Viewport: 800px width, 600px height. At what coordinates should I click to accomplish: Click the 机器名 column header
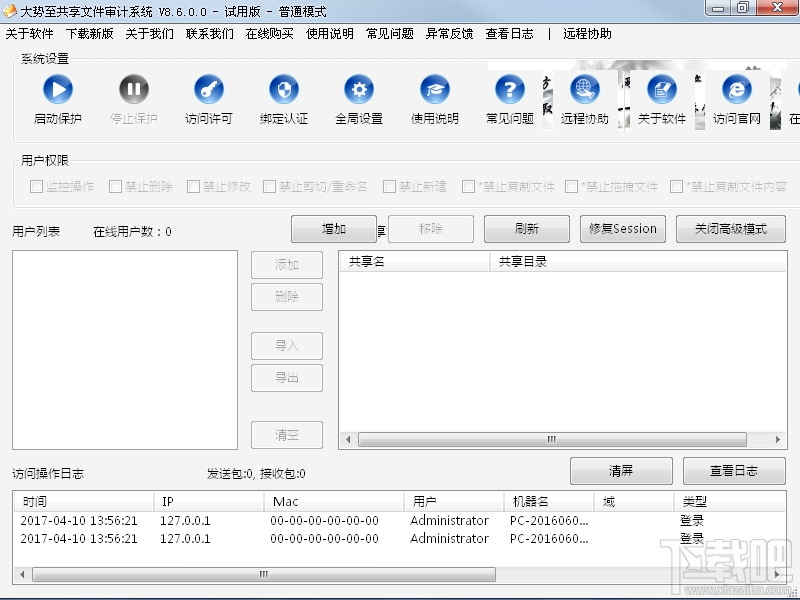pos(549,502)
